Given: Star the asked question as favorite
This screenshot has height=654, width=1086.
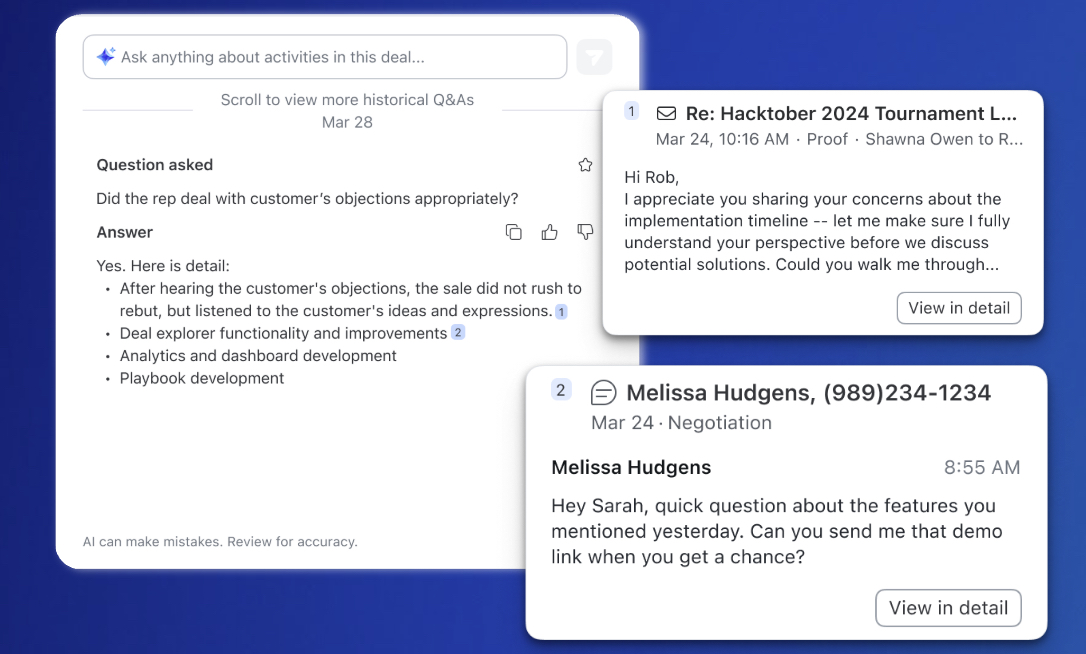Looking at the screenshot, I should [x=585, y=165].
